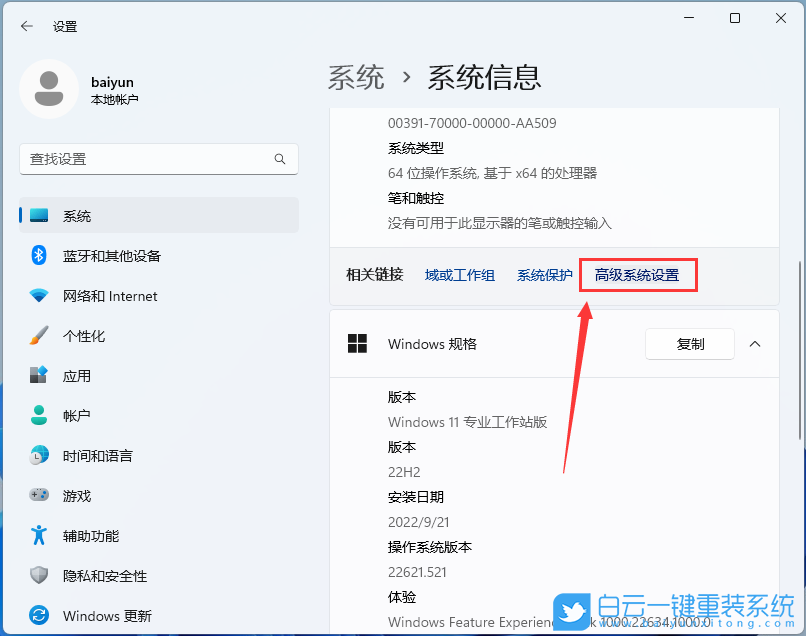Open the 系统保护 link
This screenshot has width=806, height=636.
[x=544, y=275]
